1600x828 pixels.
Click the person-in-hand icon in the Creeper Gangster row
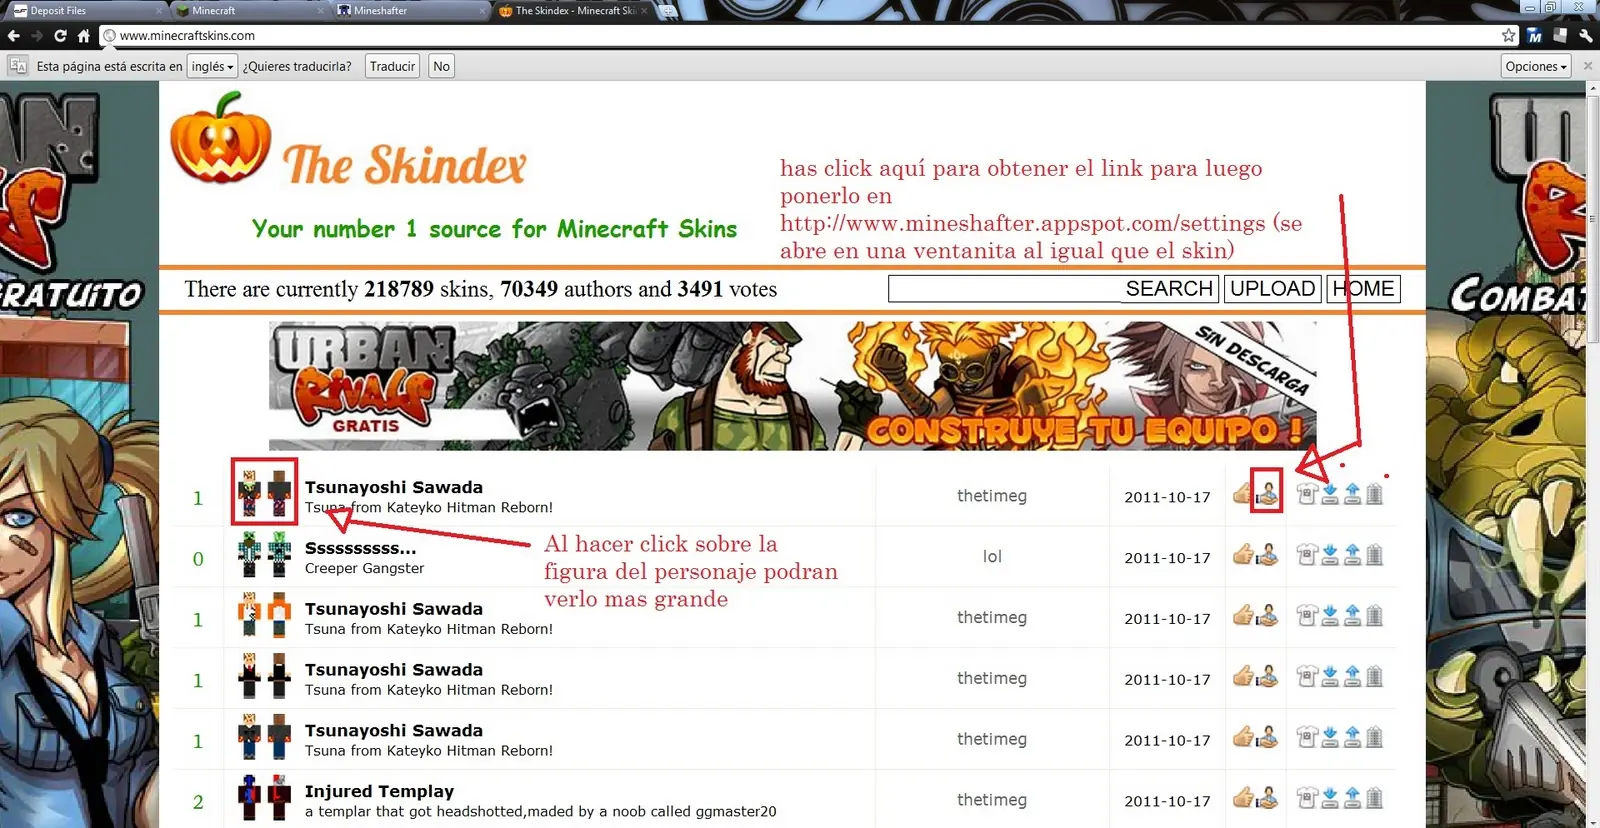click(1267, 554)
